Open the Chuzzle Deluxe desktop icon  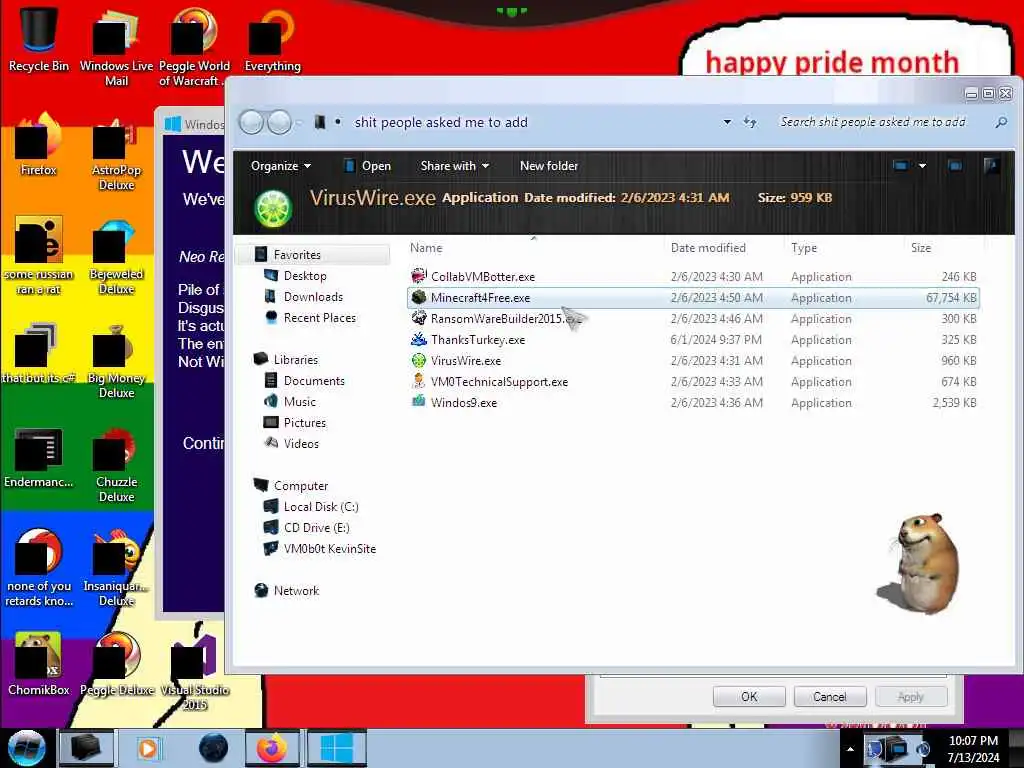point(116,465)
